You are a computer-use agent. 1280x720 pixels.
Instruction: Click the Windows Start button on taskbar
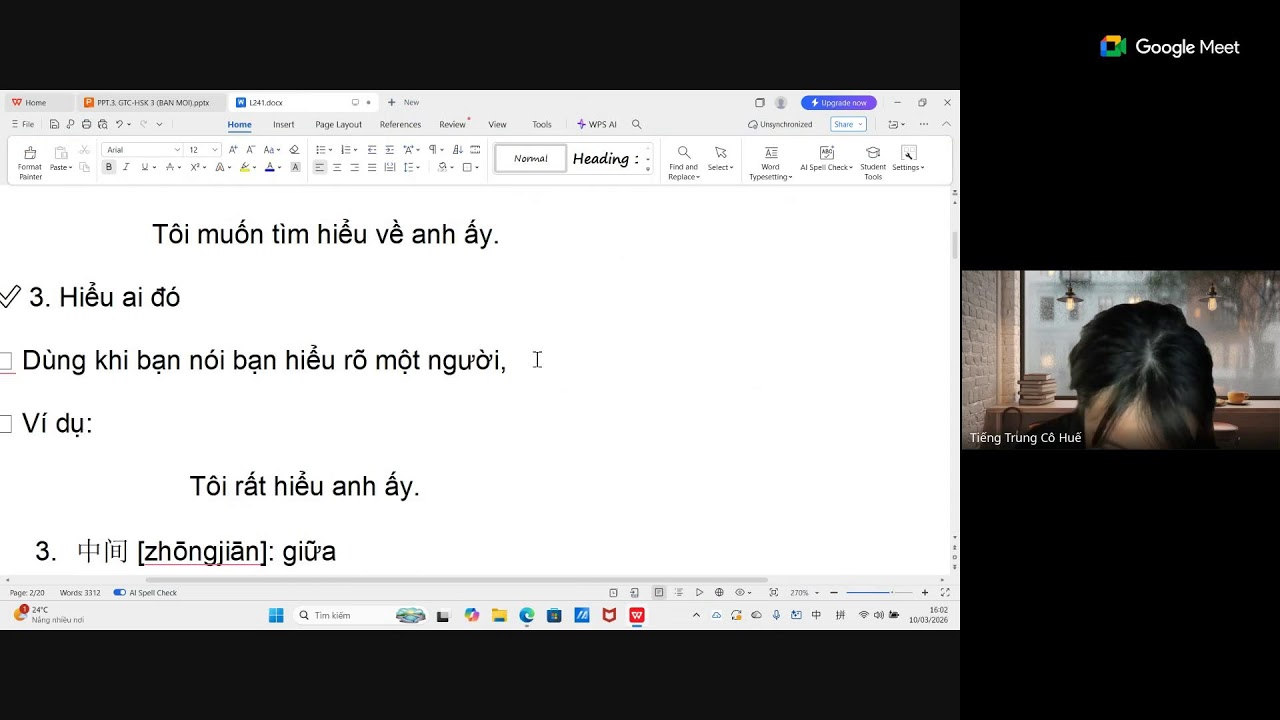pos(276,615)
